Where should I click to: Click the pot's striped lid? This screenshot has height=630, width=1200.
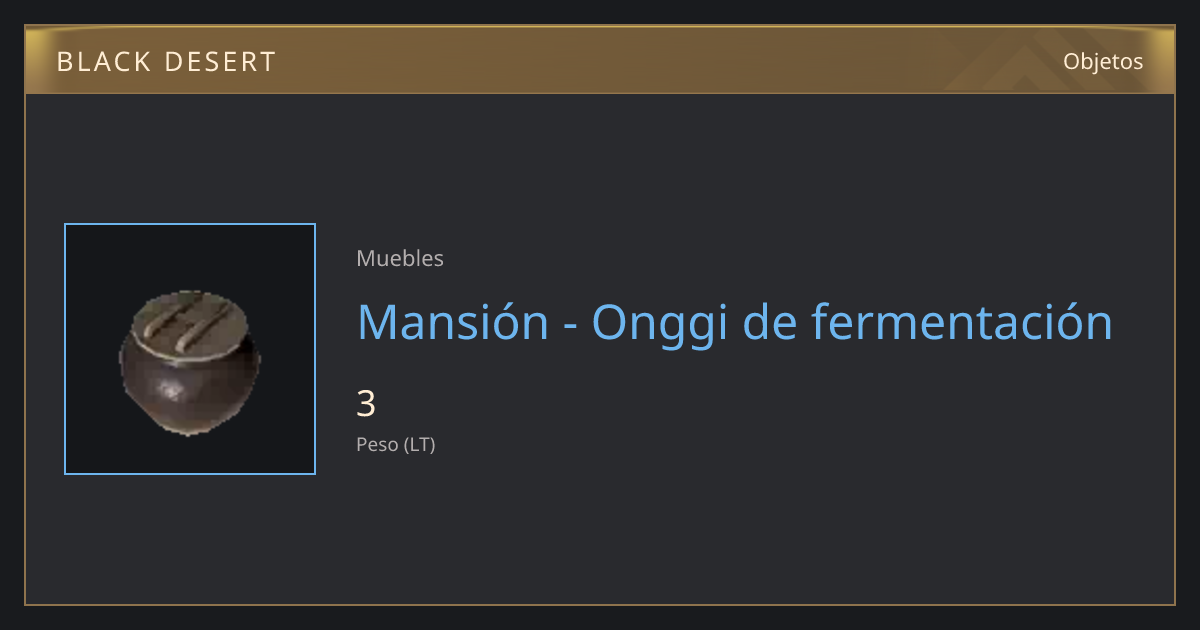[x=190, y=324]
